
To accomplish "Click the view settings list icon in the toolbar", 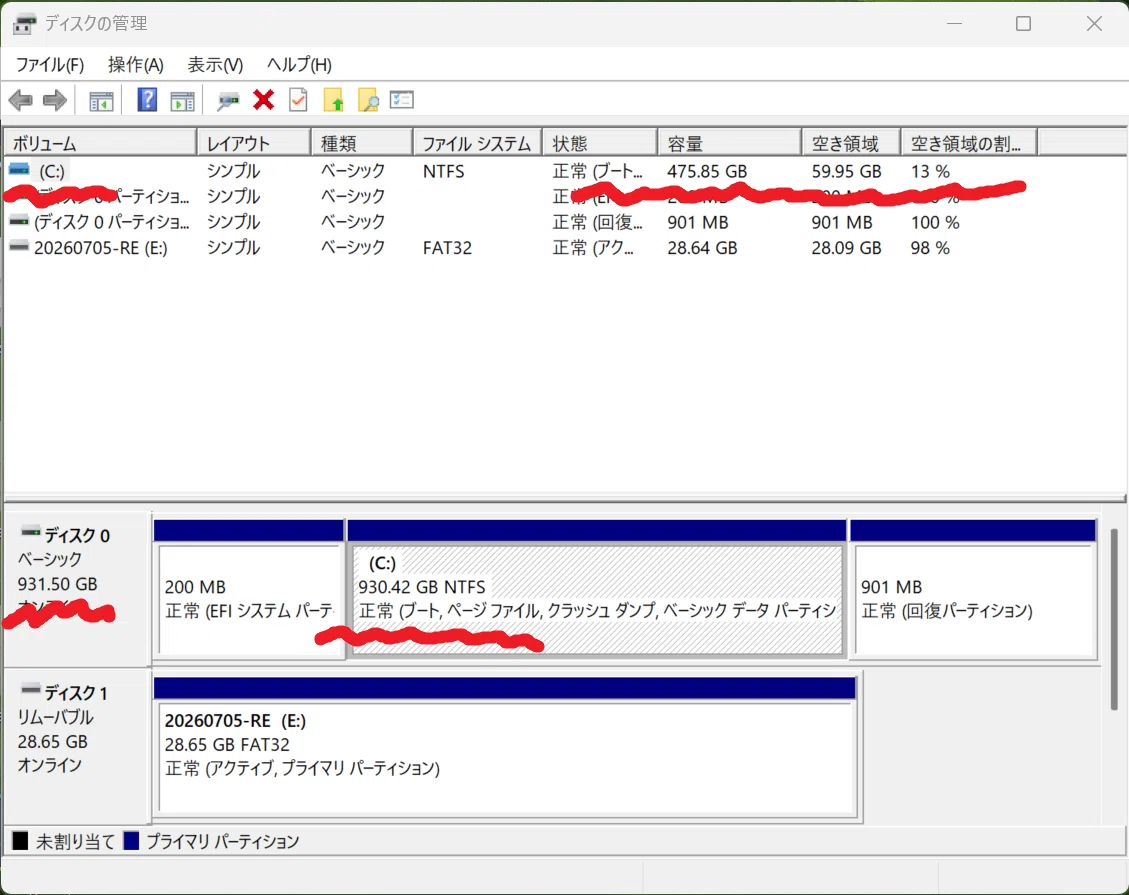I will 402,99.
